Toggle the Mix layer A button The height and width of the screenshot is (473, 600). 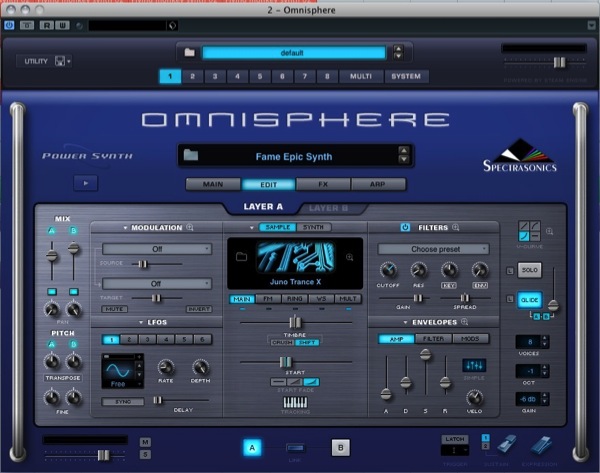tap(51, 230)
